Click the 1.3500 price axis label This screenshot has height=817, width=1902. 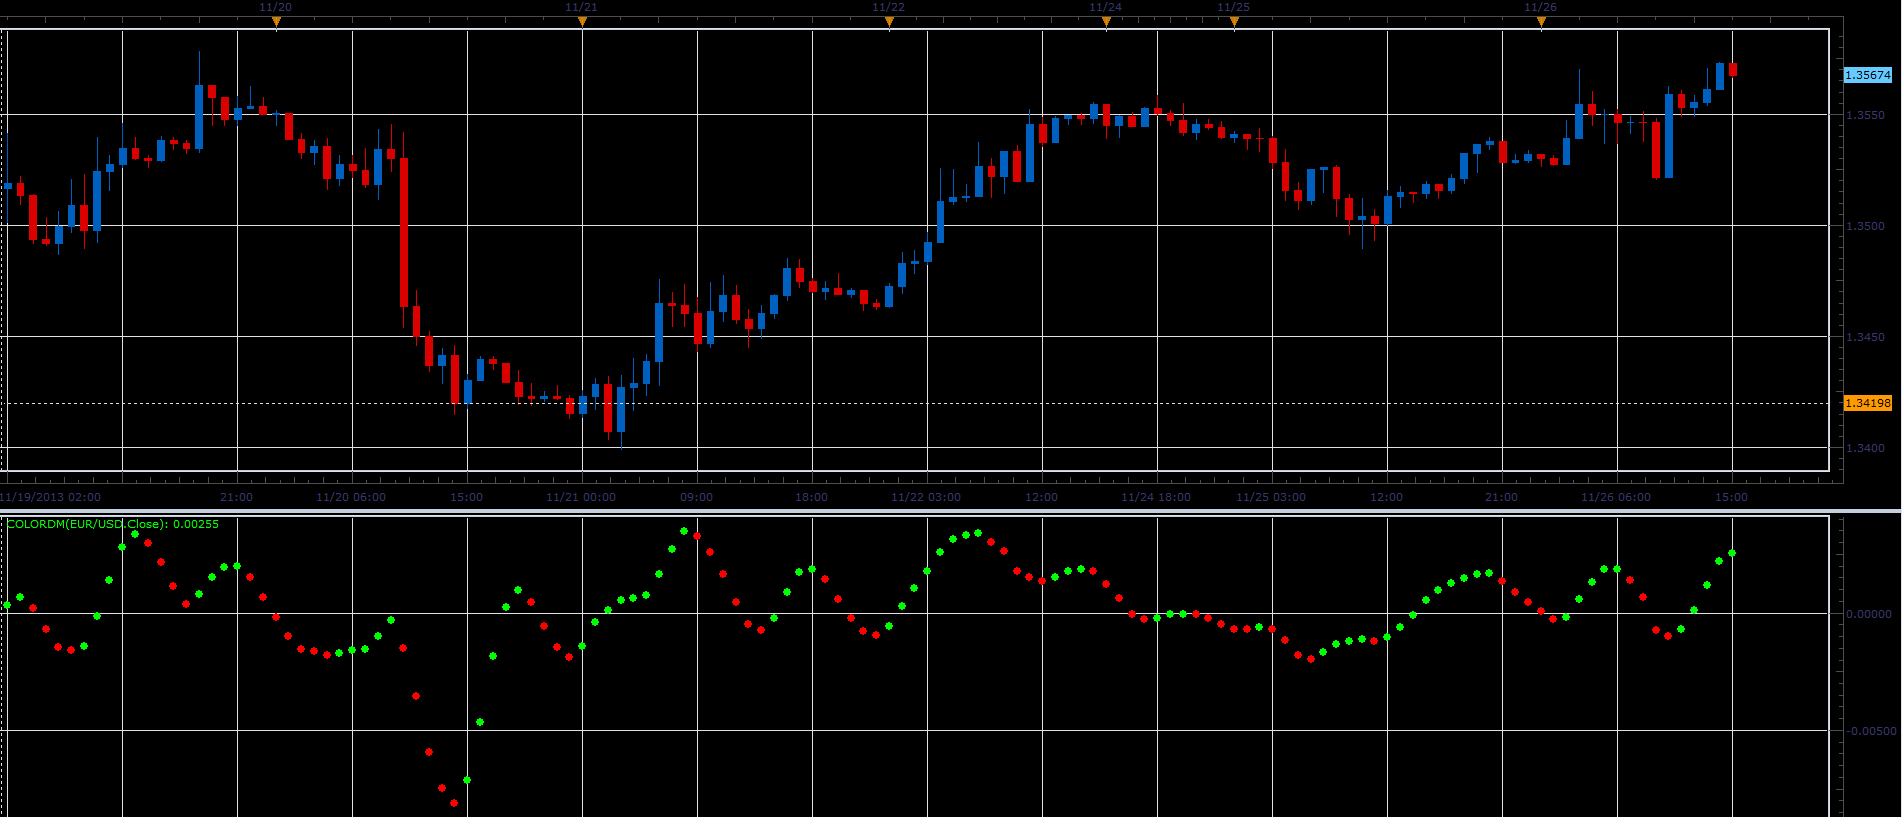(x=1865, y=226)
